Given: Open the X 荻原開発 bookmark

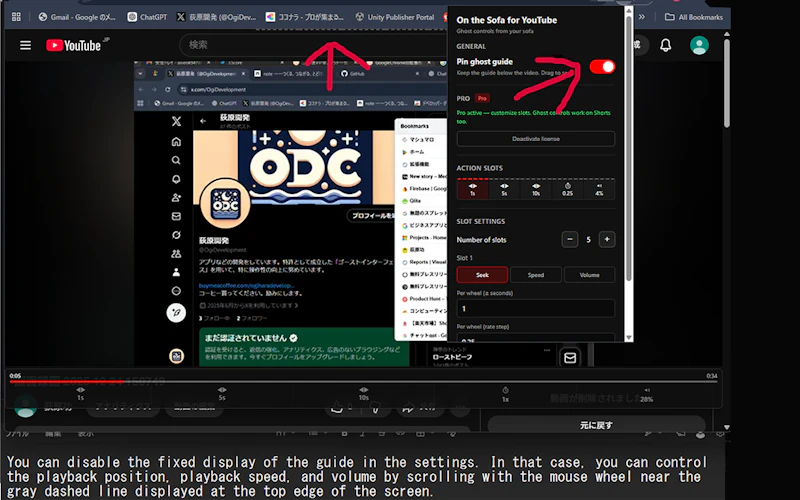Looking at the screenshot, I should [216, 17].
